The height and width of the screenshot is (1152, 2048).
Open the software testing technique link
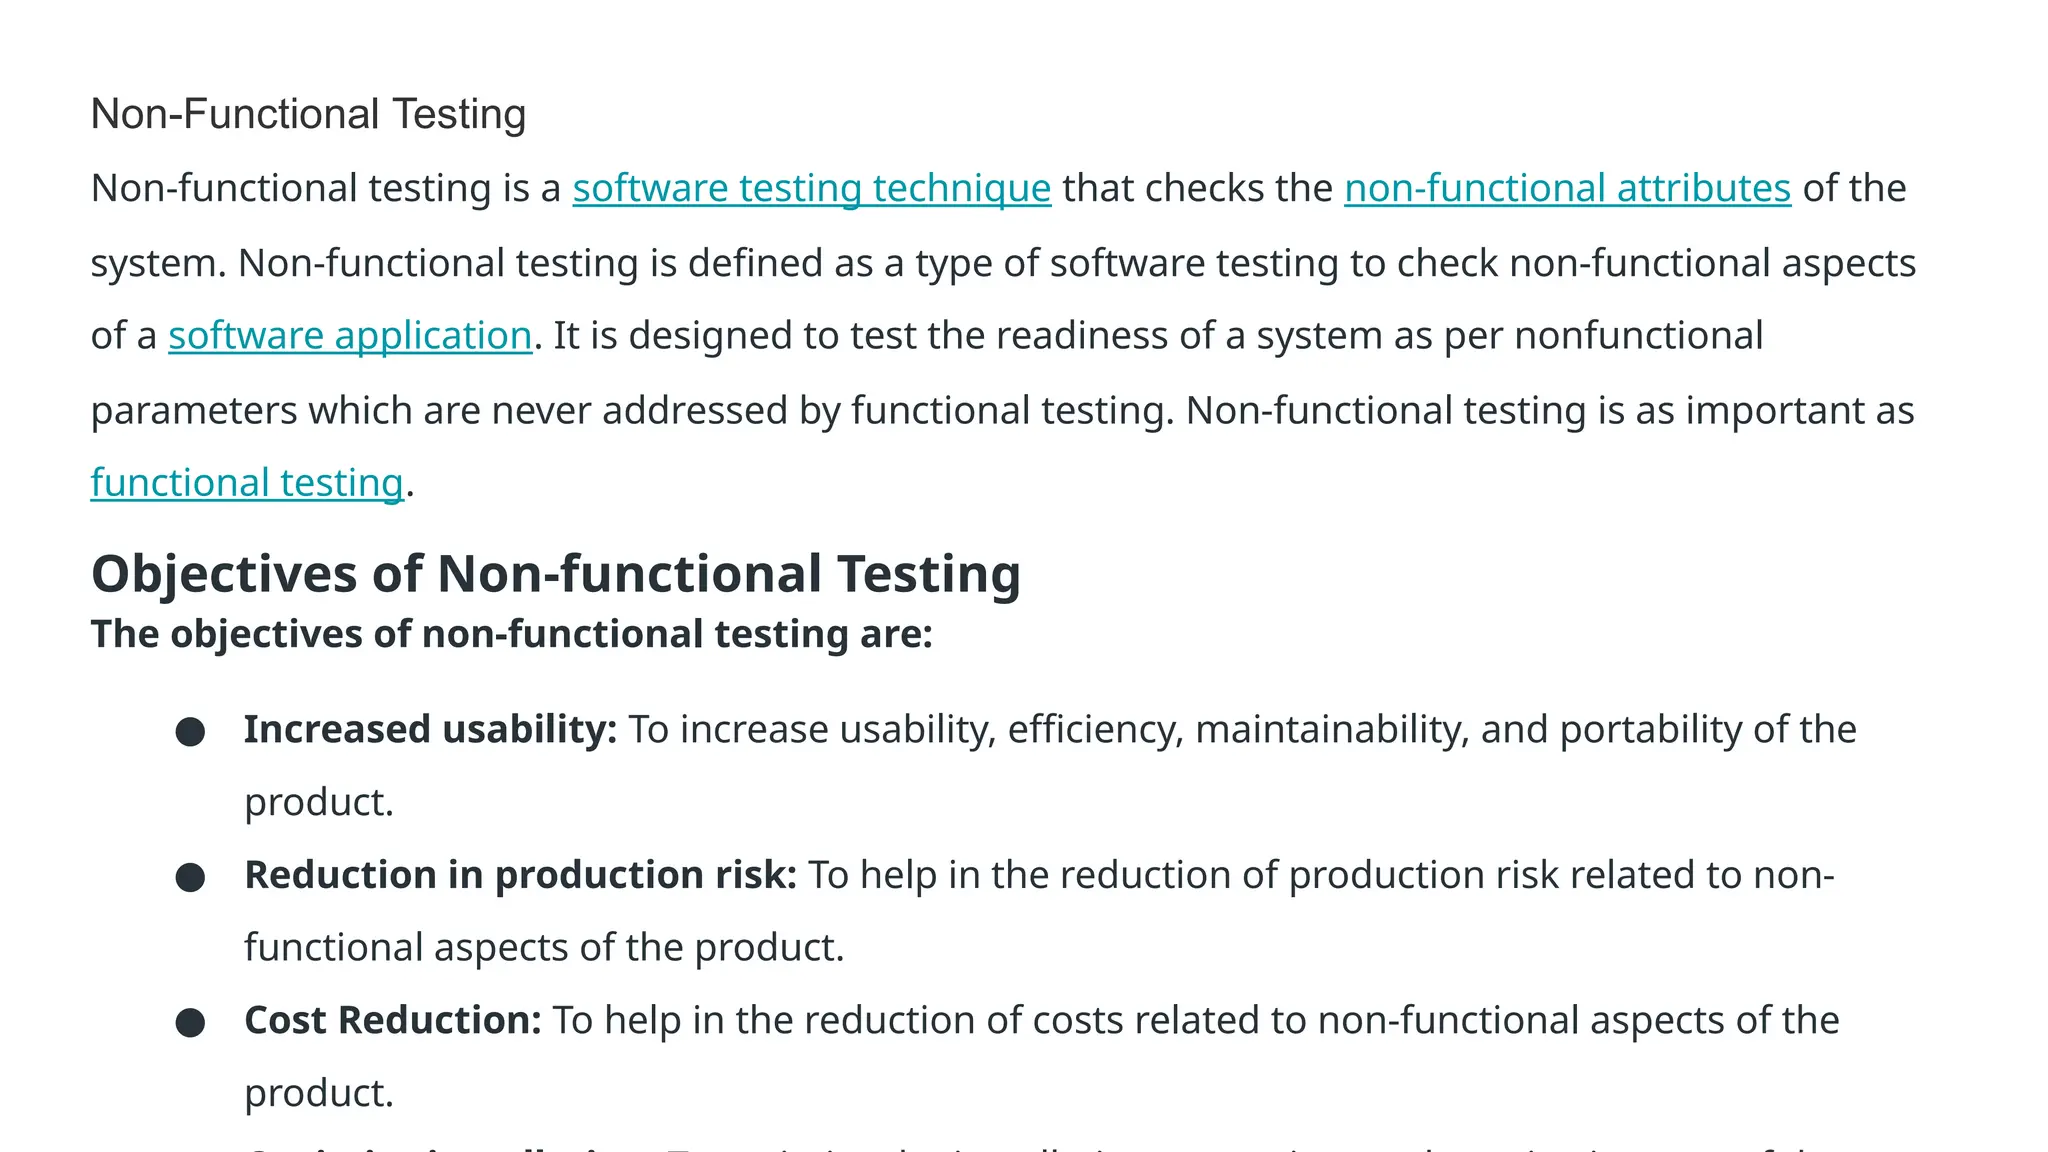pos(811,188)
